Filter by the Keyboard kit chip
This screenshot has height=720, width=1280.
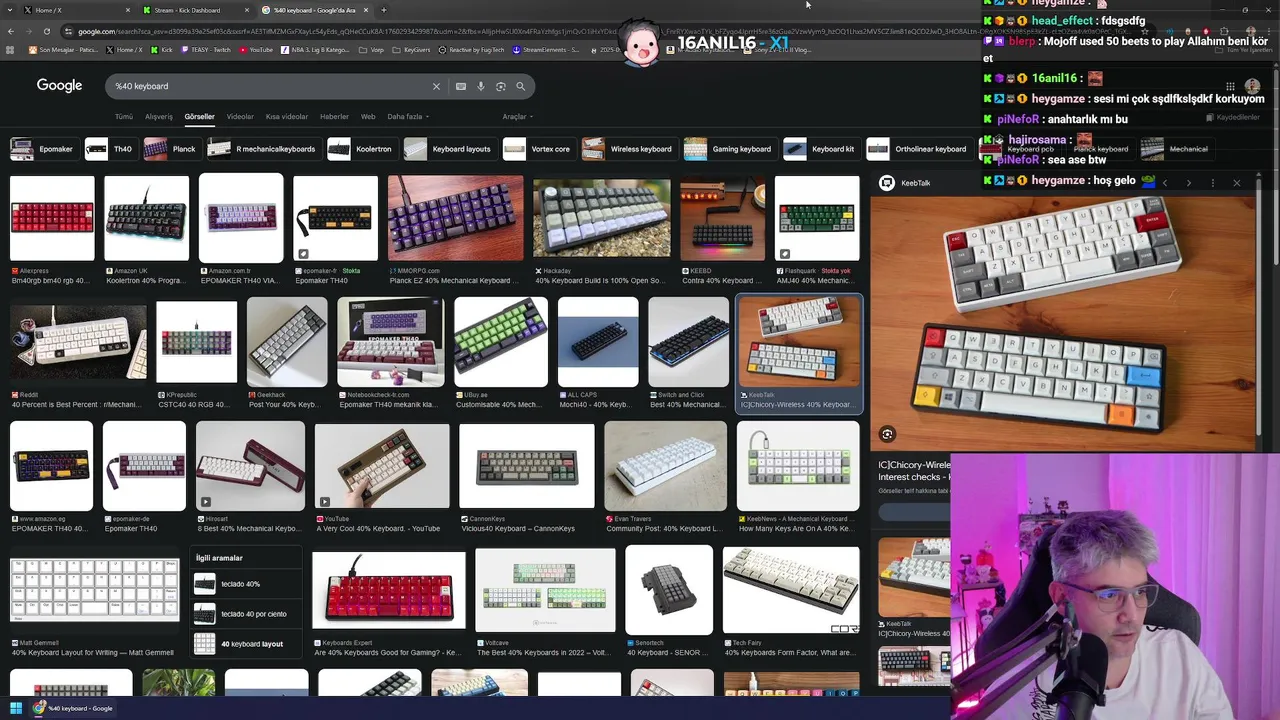[x=820, y=149]
